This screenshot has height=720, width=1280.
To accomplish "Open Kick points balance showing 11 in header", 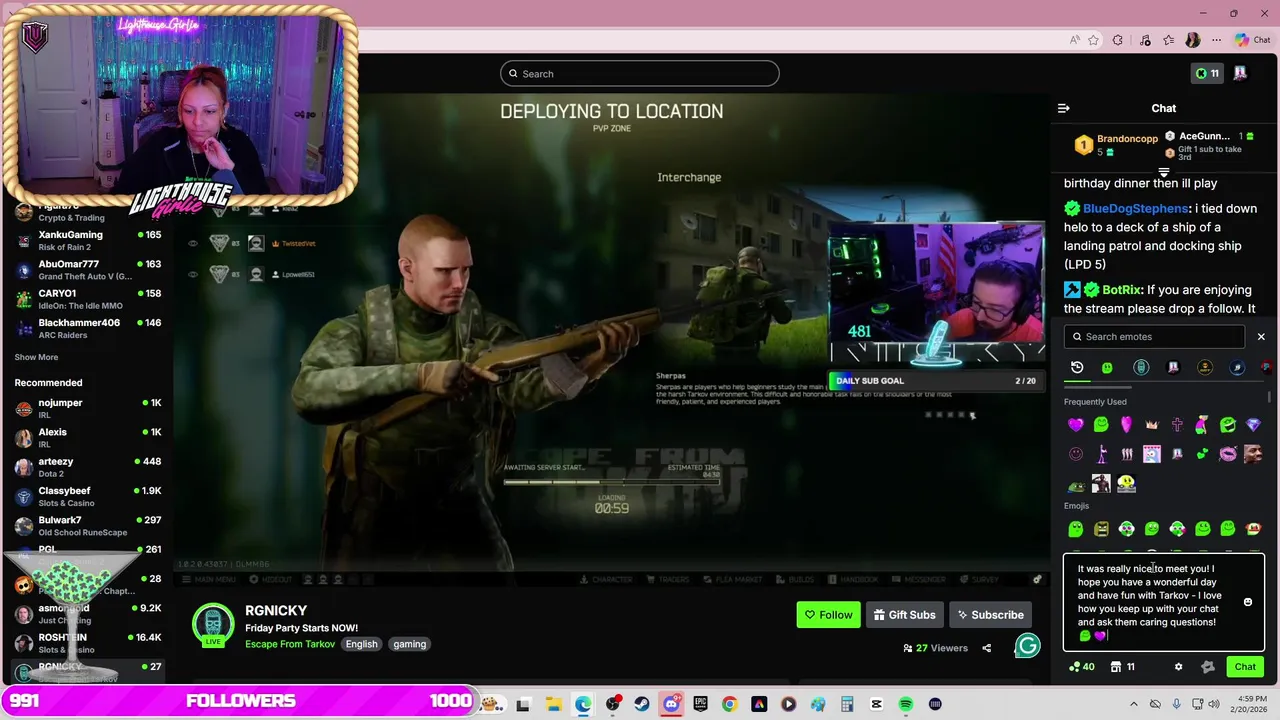I will [1208, 73].
